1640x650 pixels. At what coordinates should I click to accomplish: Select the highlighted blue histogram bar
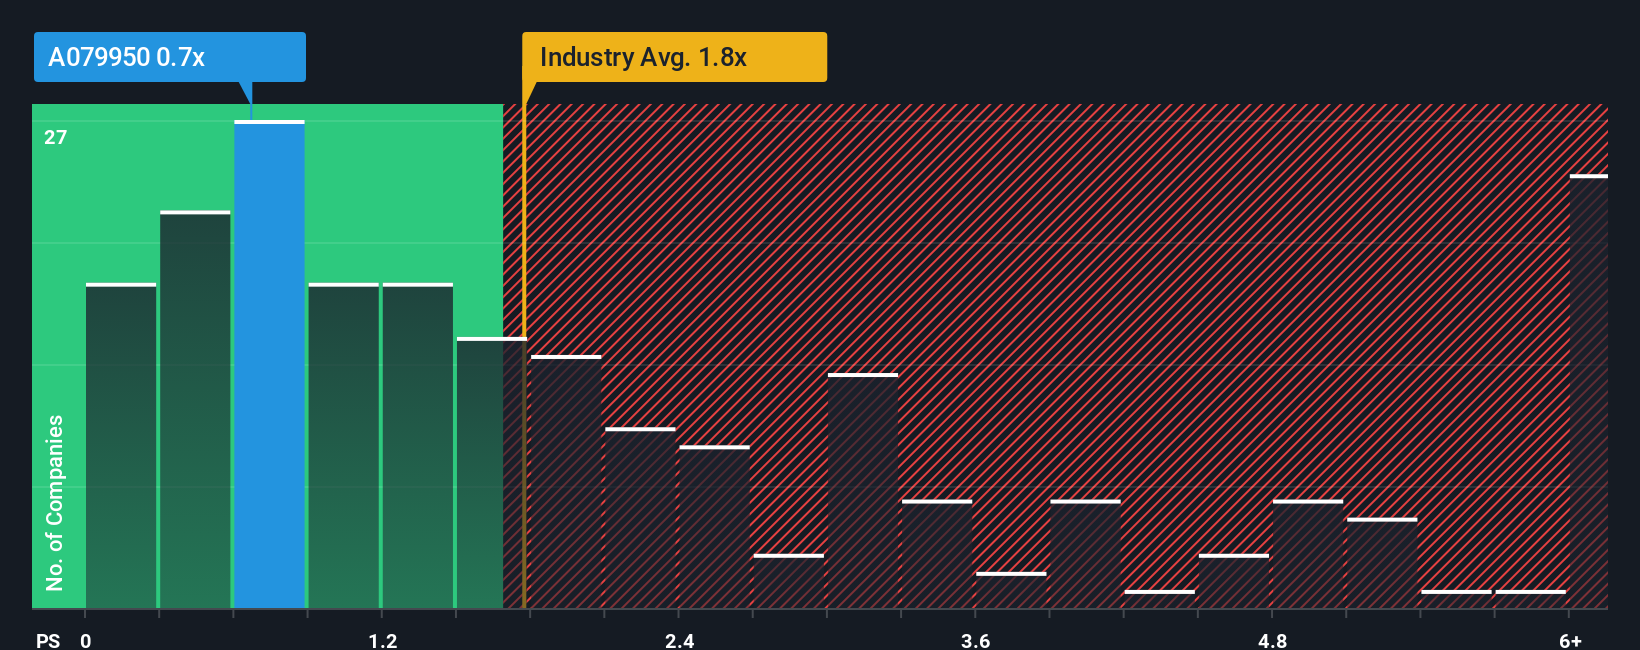click(x=270, y=365)
